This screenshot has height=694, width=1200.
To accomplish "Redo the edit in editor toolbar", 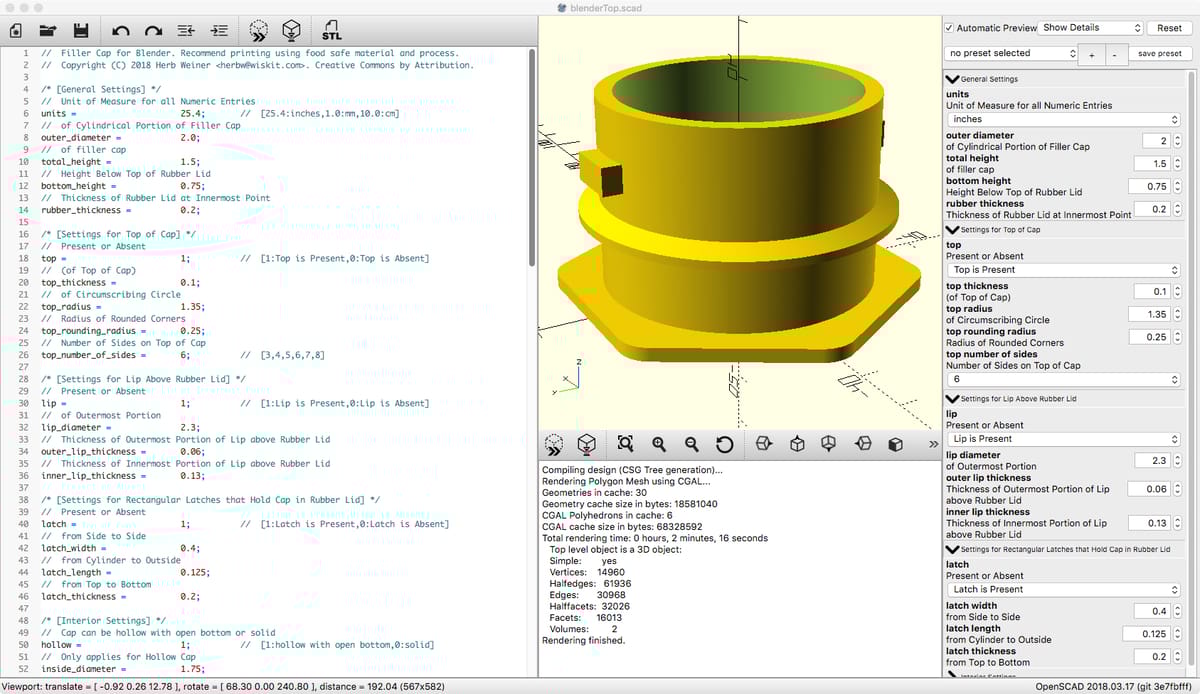I will [153, 31].
